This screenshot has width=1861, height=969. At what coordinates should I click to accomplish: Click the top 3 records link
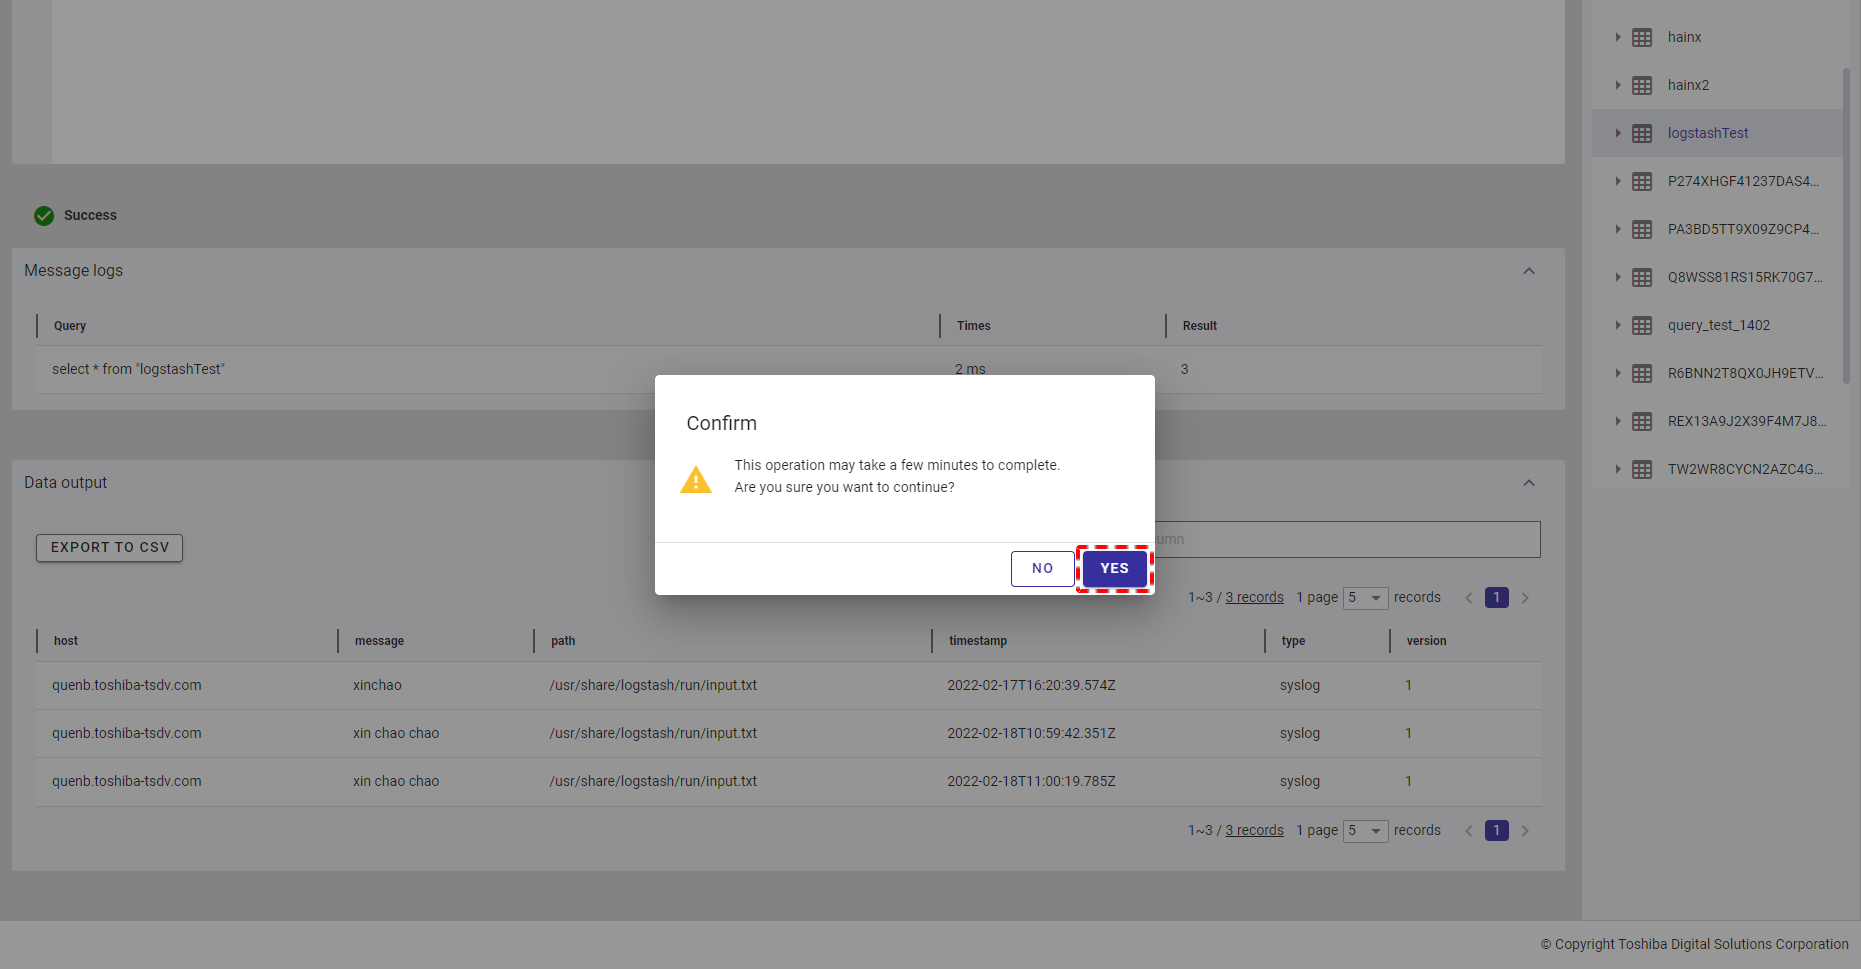1254,597
